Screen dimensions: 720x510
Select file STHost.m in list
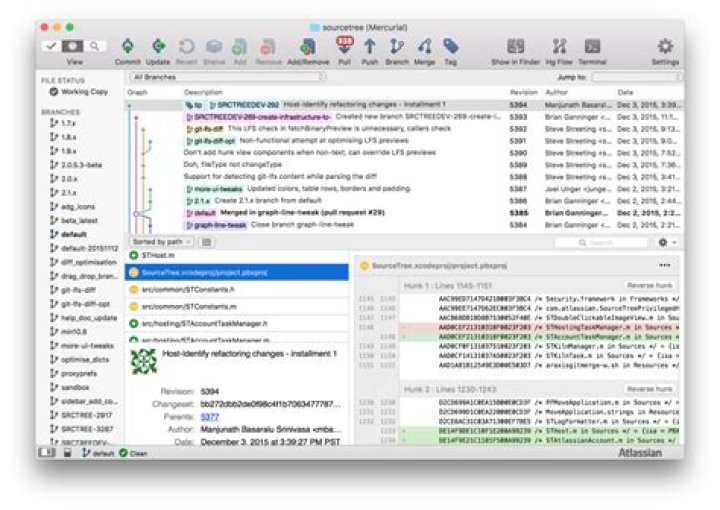tap(236, 255)
